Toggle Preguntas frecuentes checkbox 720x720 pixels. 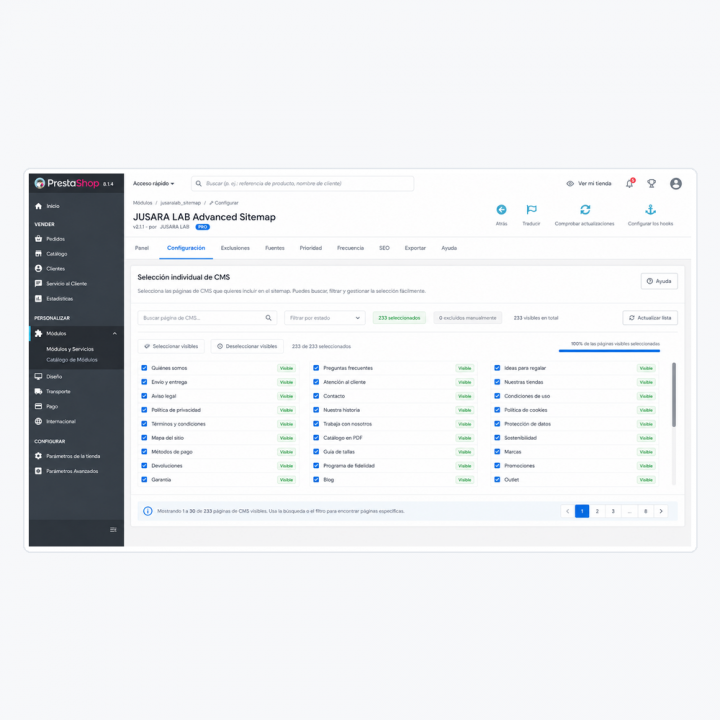point(316,368)
